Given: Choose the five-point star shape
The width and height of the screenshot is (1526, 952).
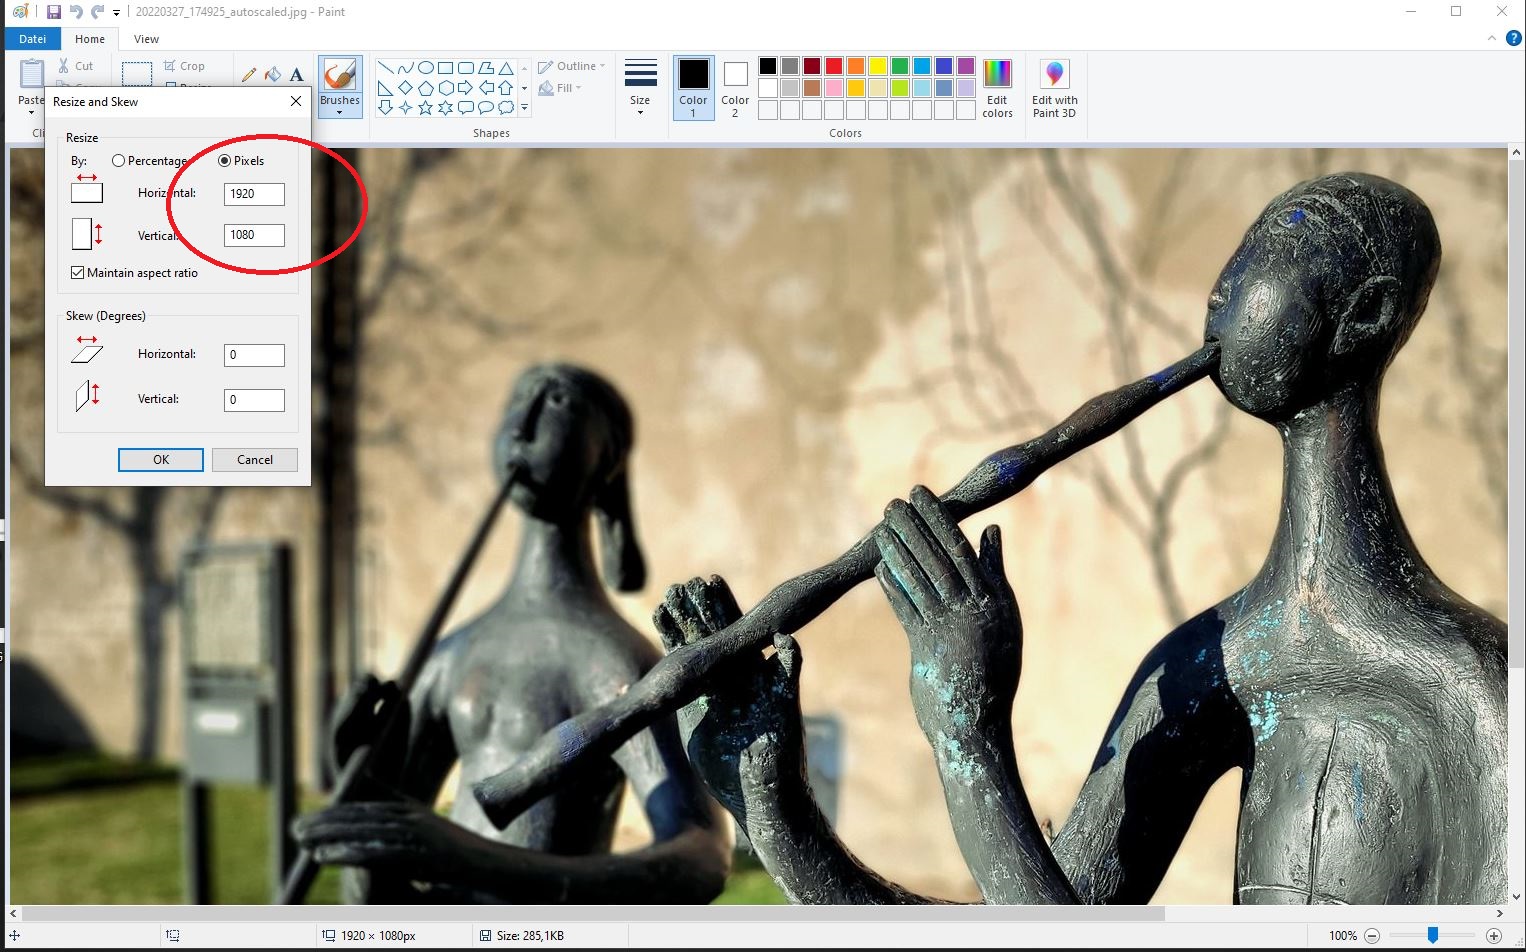Looking at the screenshot, I should [x=425, y=107].
